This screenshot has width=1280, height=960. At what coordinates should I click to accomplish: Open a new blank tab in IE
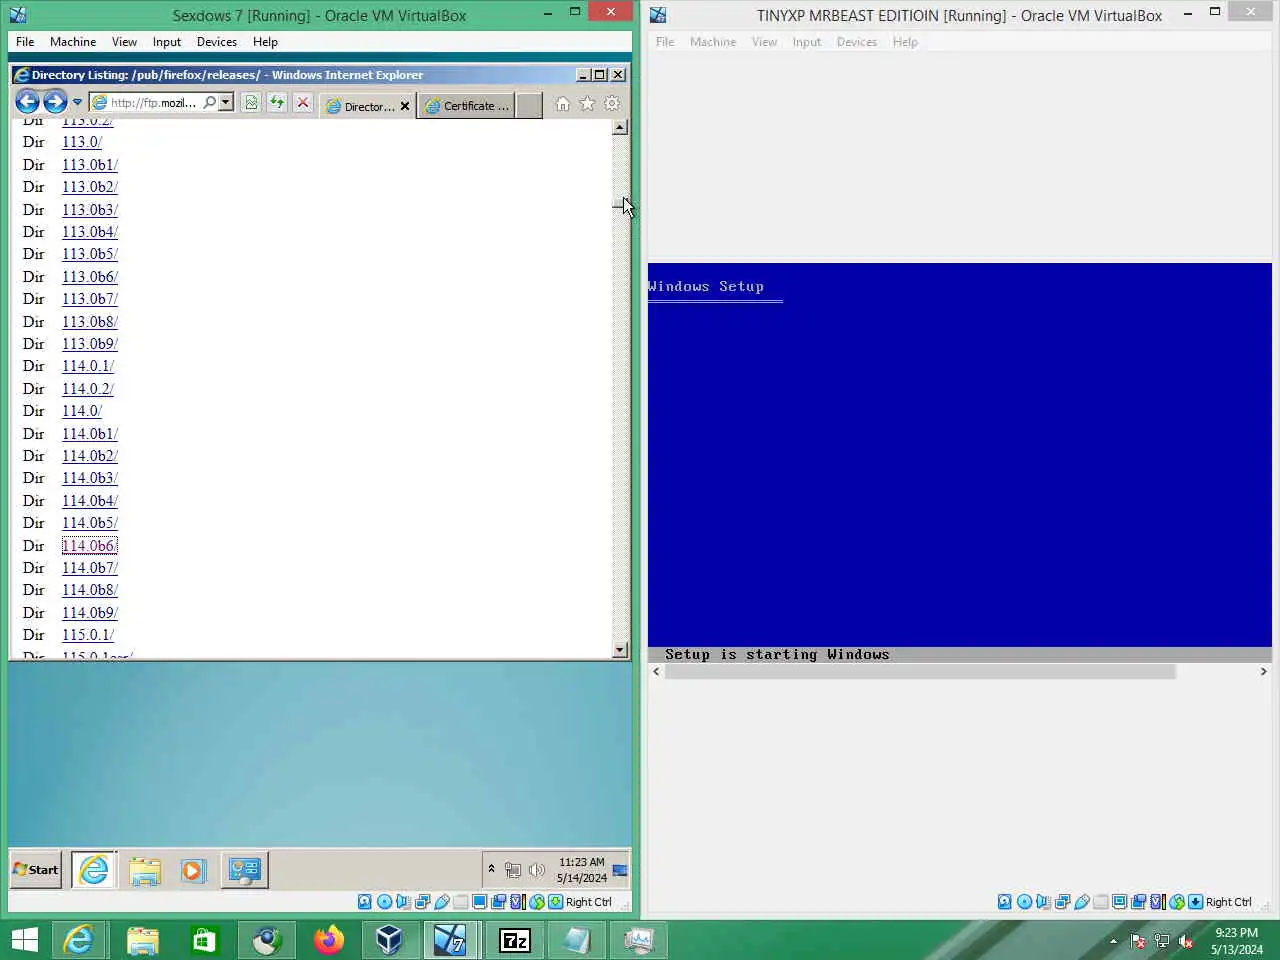[530, 106]
